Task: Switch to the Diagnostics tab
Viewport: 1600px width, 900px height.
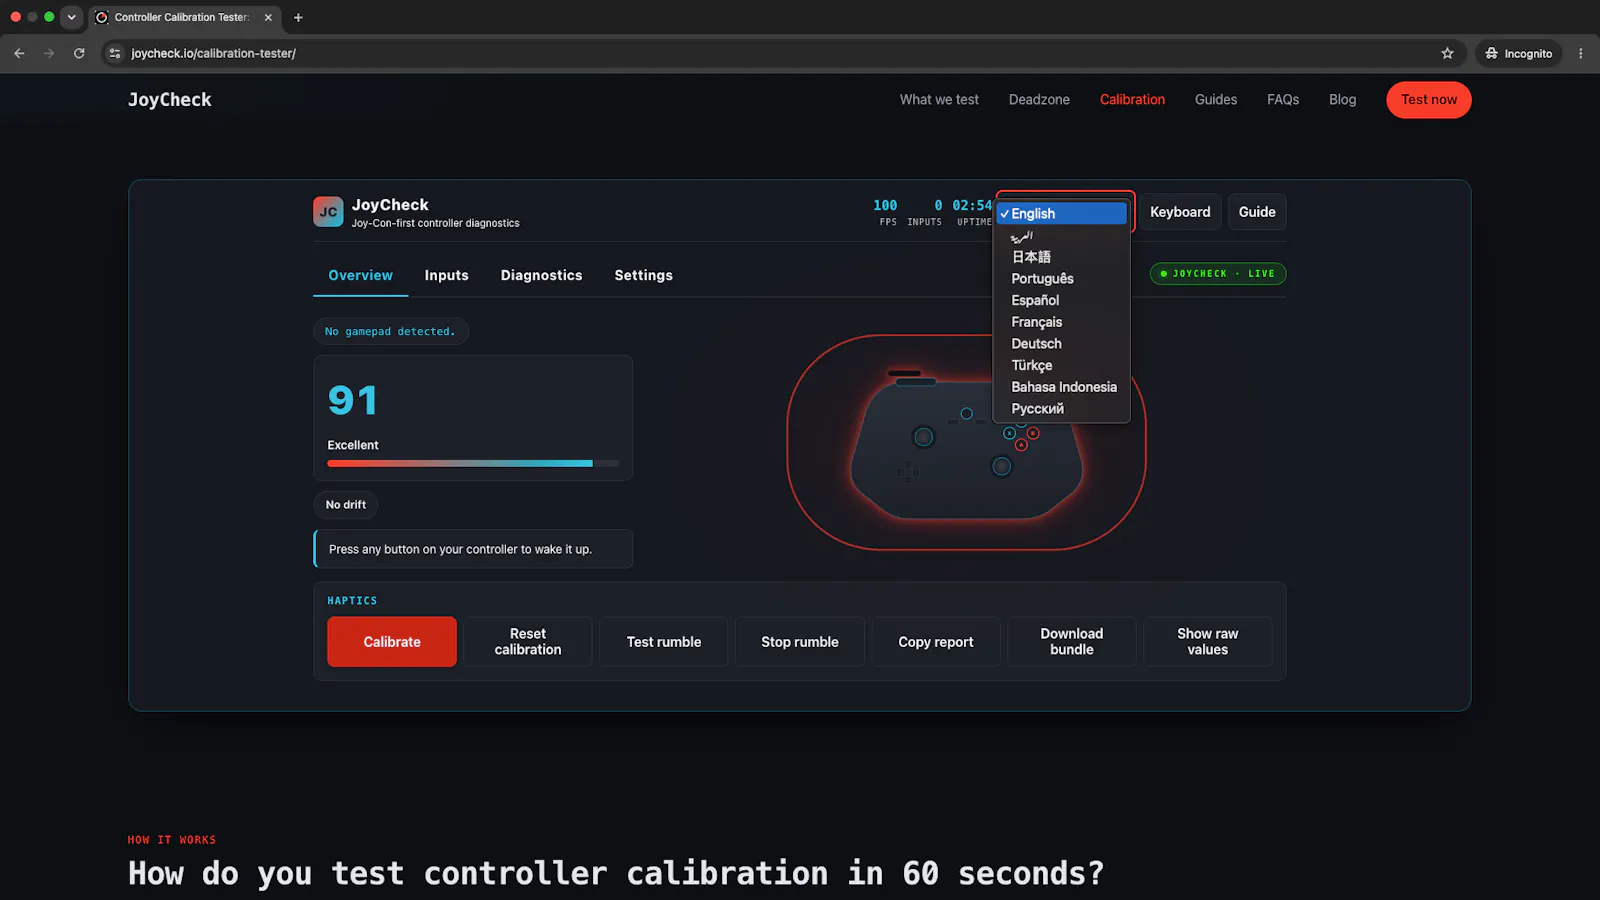Action: 541,275
